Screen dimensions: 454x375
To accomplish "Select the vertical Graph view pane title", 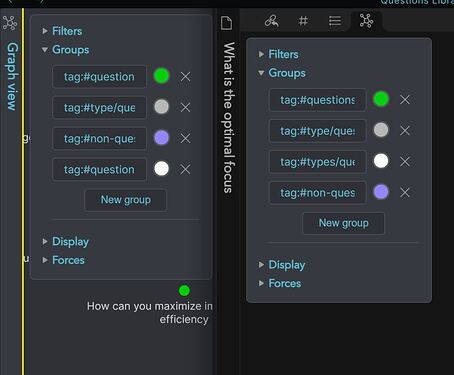I will pos(12,76).
